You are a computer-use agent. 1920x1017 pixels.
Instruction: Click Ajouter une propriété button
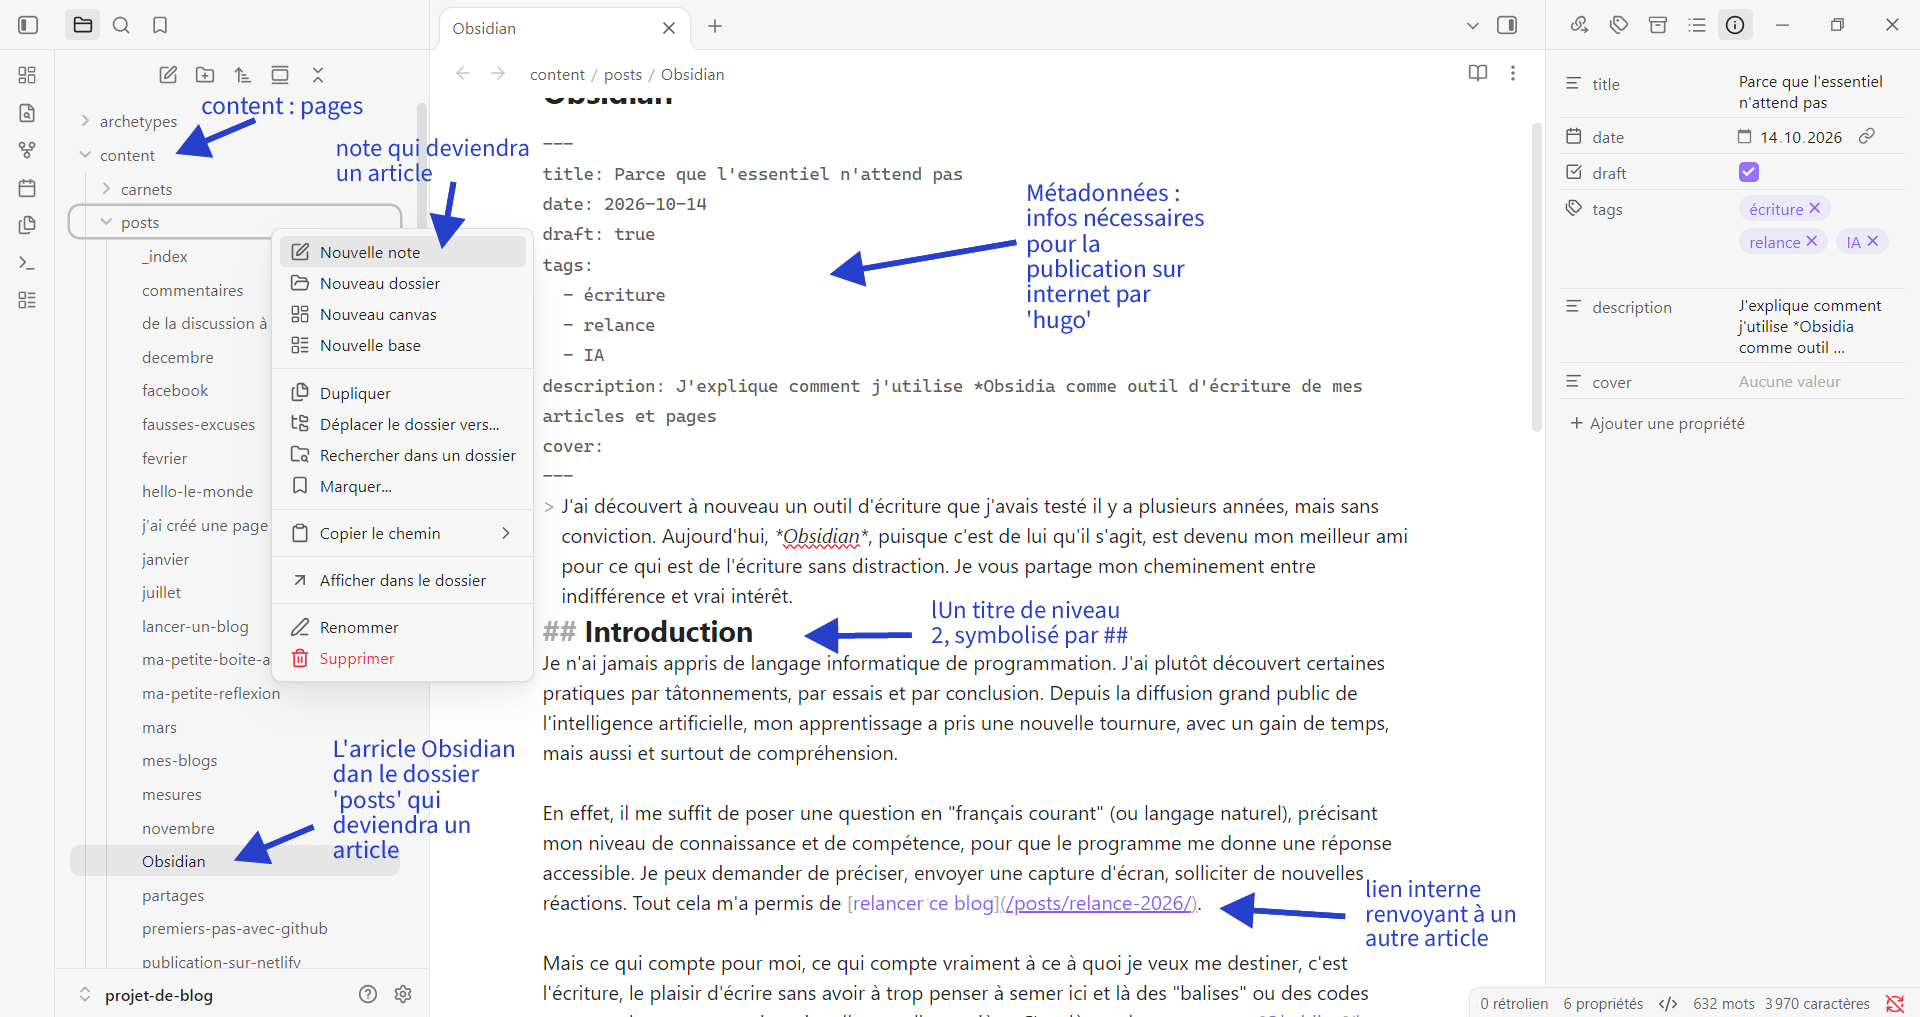[x=1657, y=423]
